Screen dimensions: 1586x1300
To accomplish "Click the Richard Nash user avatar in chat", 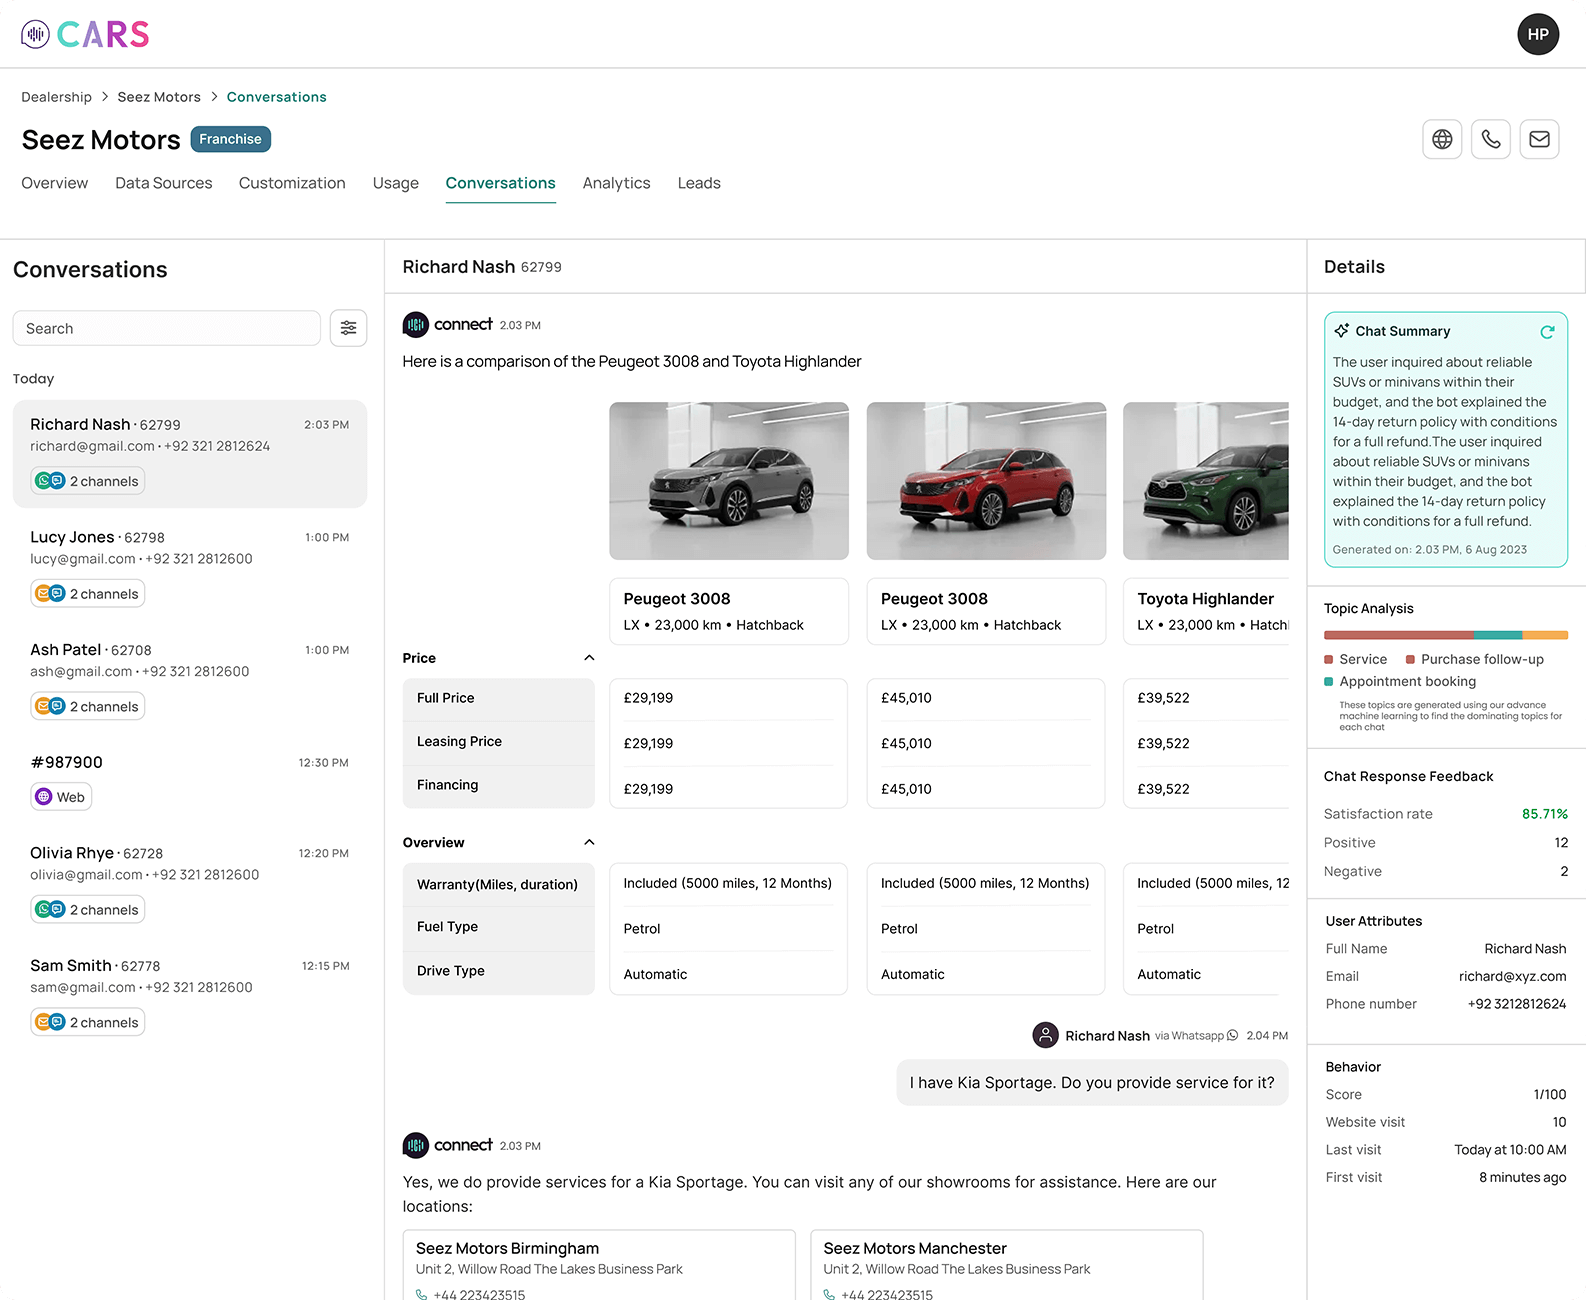I will click(1045, 1035).
